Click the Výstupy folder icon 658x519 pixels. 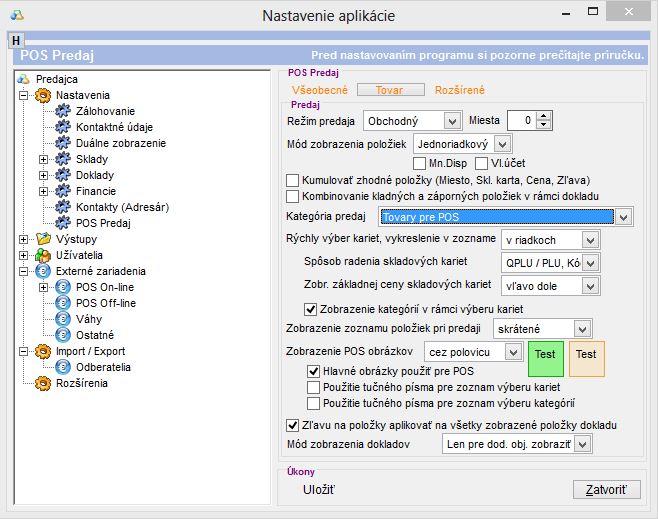pyautogui.click(x=43, y=239)
